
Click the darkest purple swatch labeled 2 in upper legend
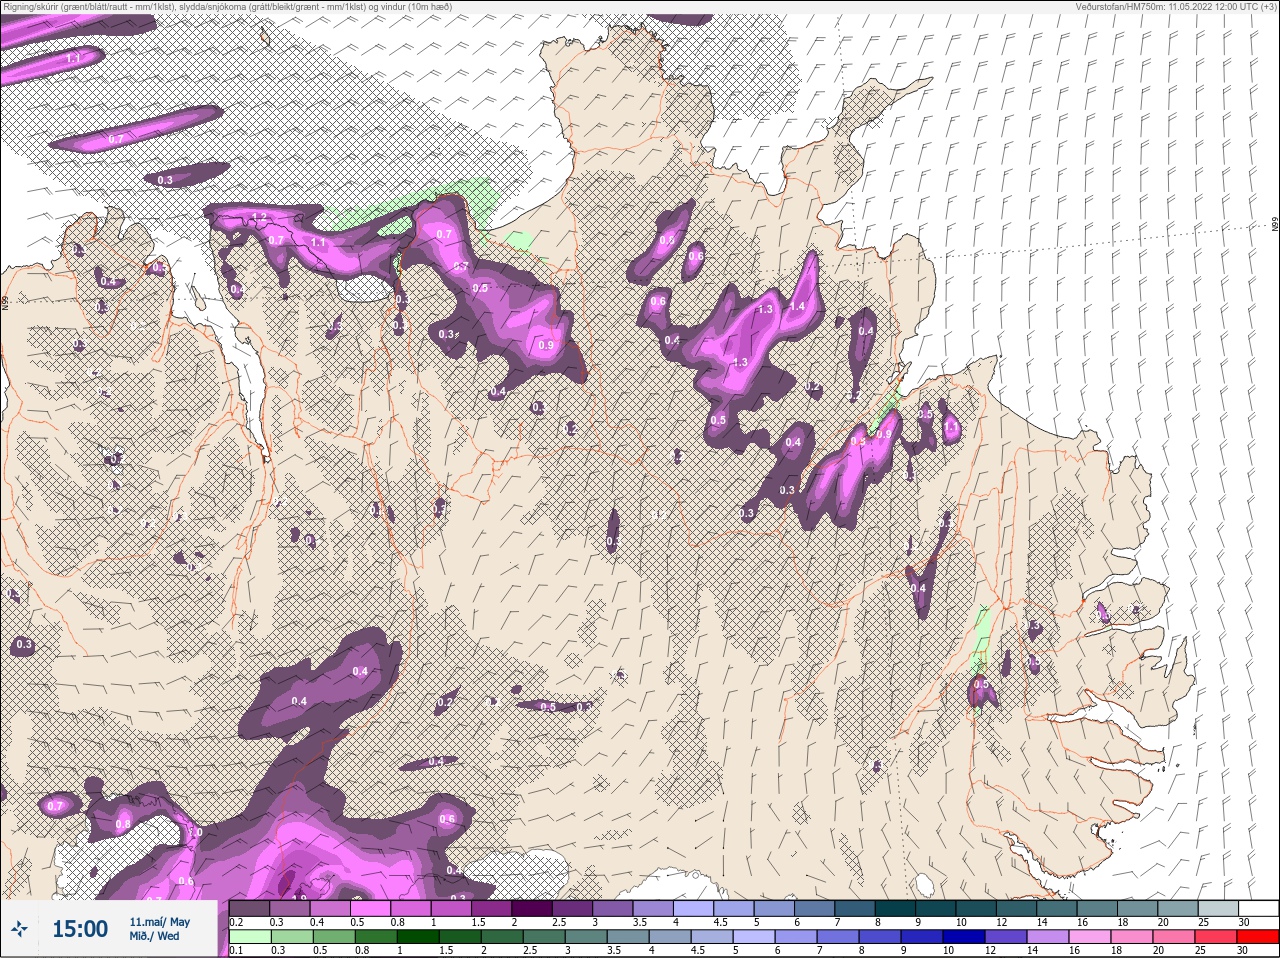pos(533,908)
